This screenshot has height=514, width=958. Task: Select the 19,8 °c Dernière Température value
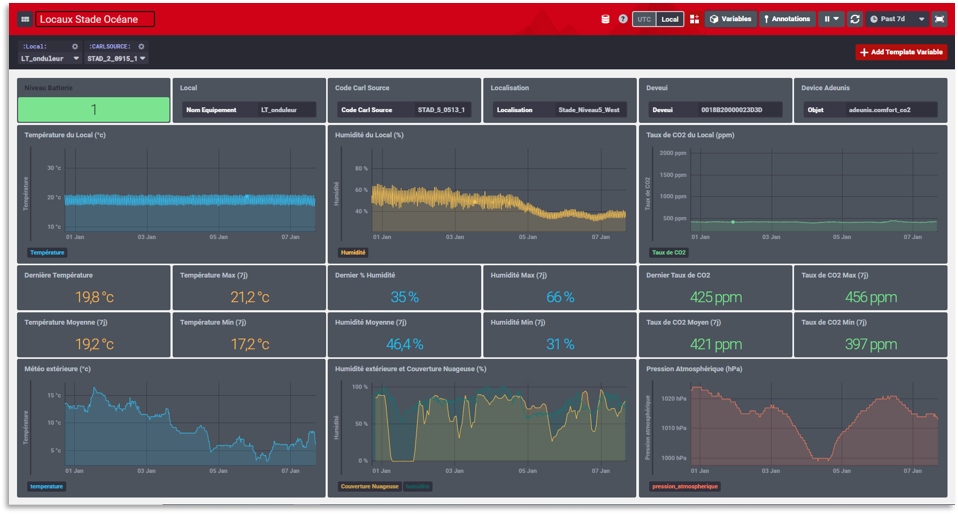[x=94, y=297]
